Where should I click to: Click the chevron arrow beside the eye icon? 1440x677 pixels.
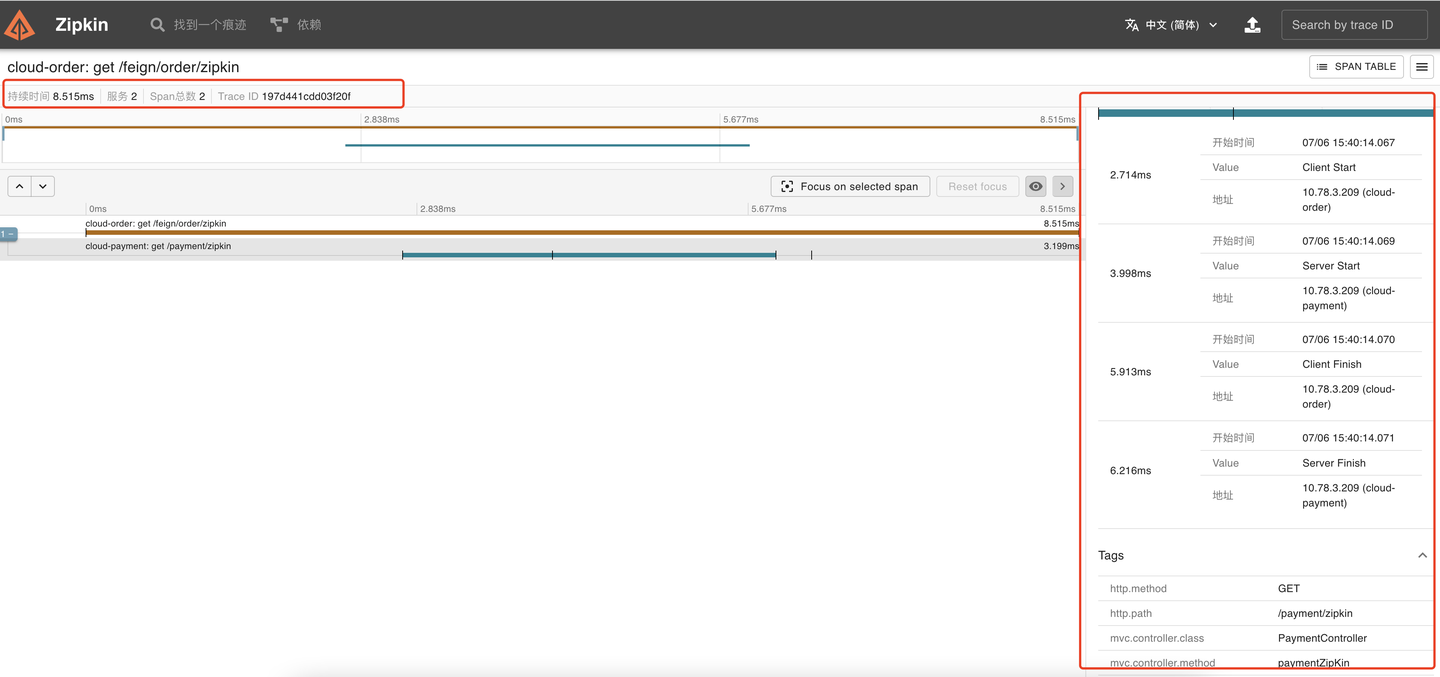pyautogui.click(x=1062, y=186)
